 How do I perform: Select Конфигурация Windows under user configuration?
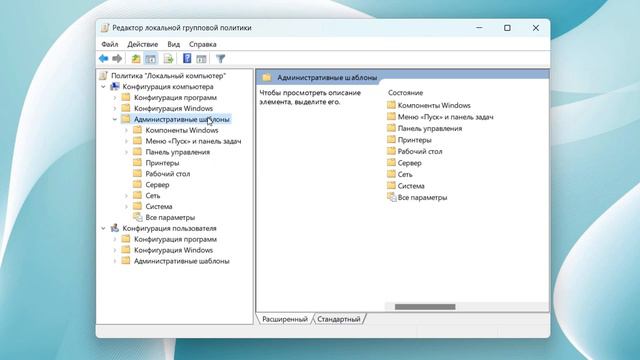[x=173, y=250]
